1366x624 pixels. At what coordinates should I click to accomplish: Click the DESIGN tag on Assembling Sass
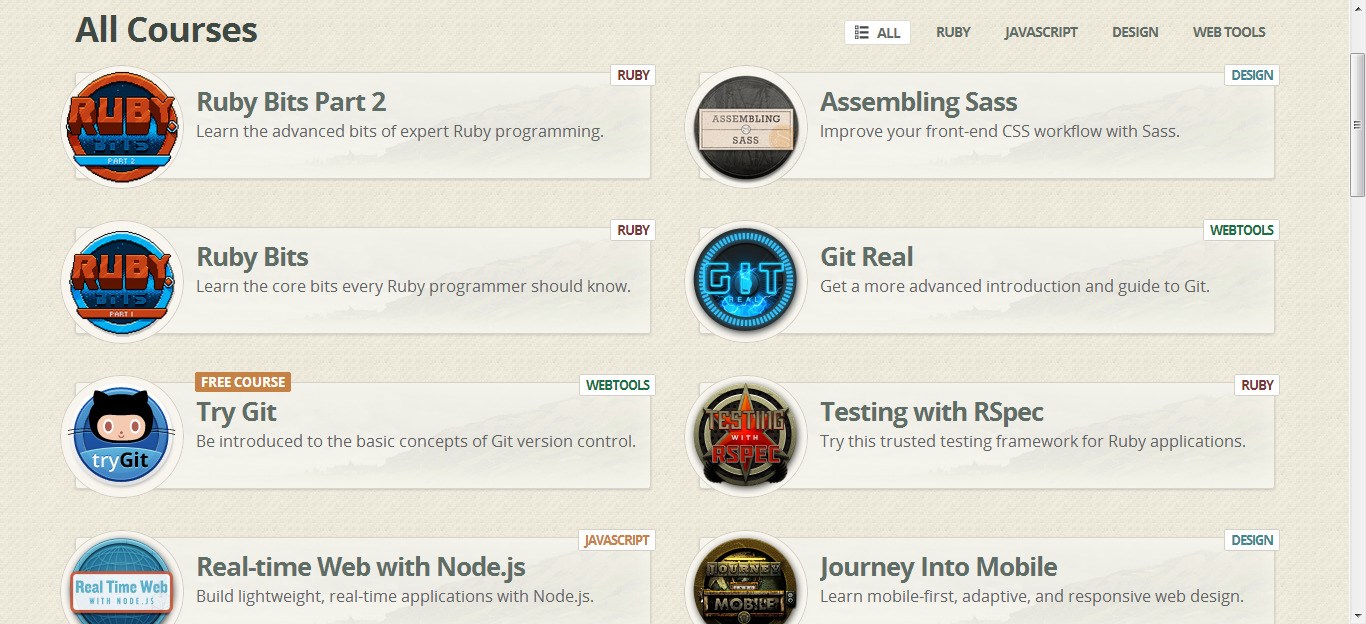tap(1251, 75)
